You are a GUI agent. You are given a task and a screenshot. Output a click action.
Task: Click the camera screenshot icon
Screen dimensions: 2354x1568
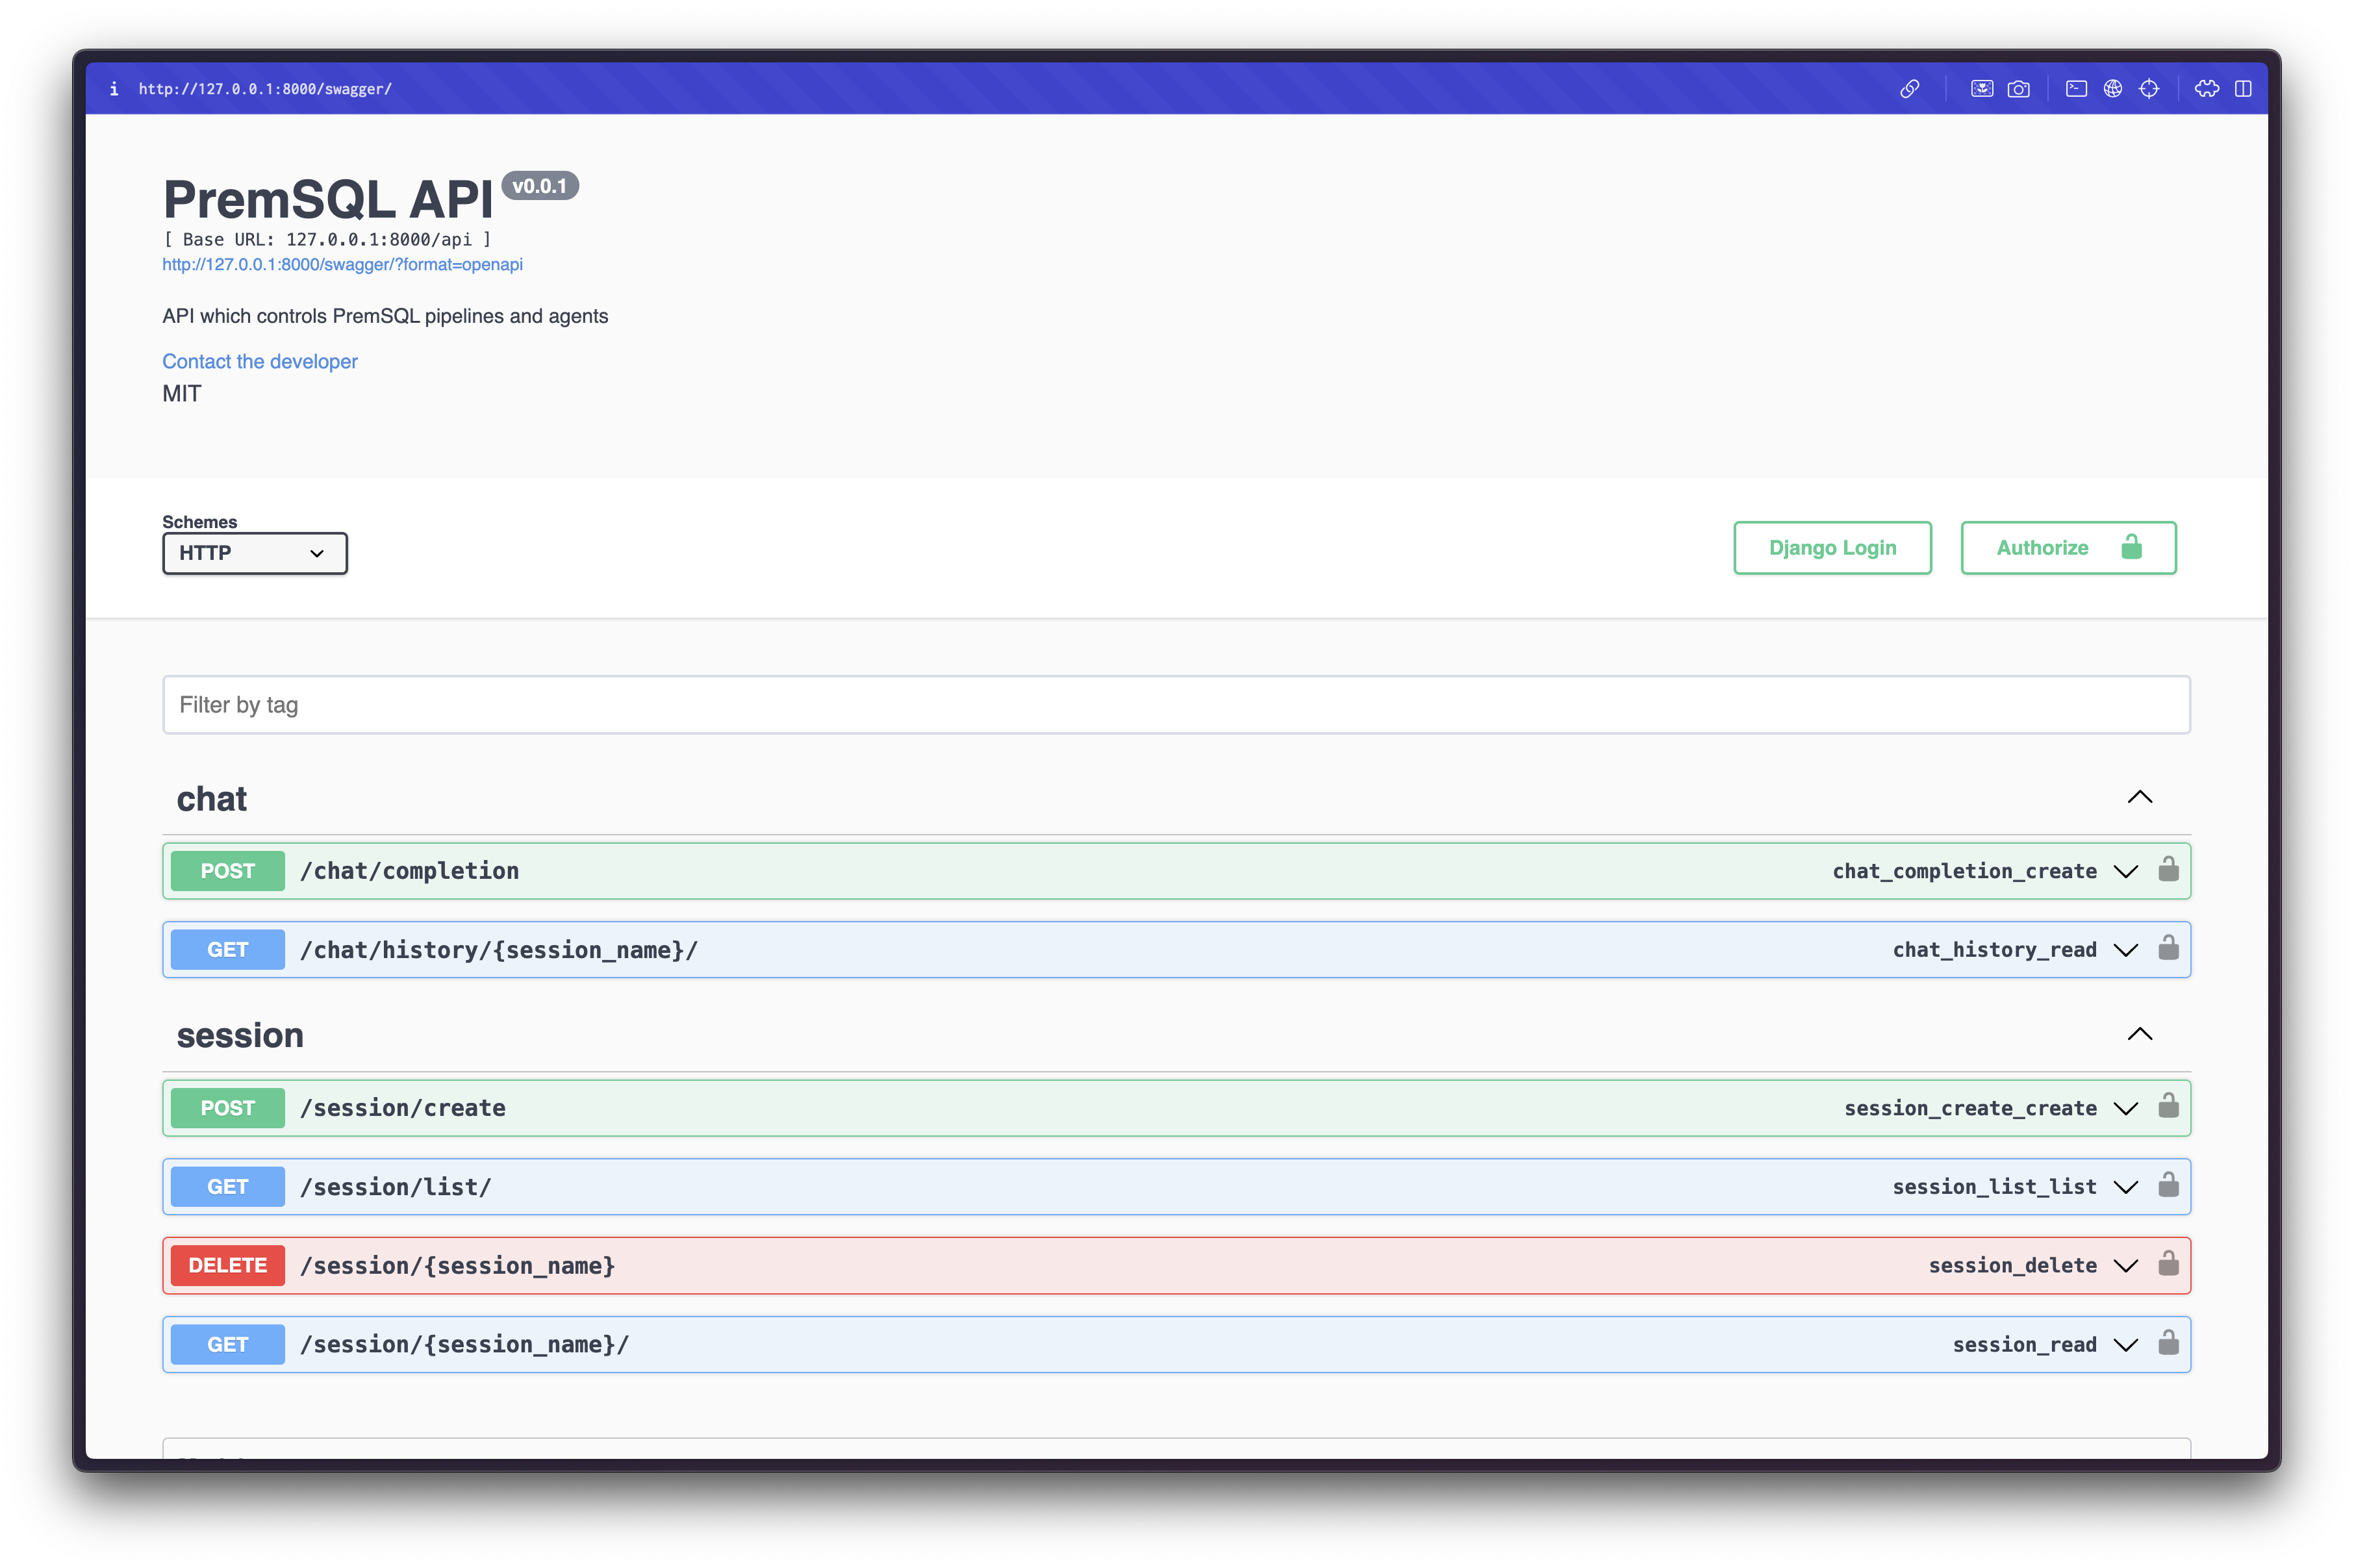[2018, 89]
